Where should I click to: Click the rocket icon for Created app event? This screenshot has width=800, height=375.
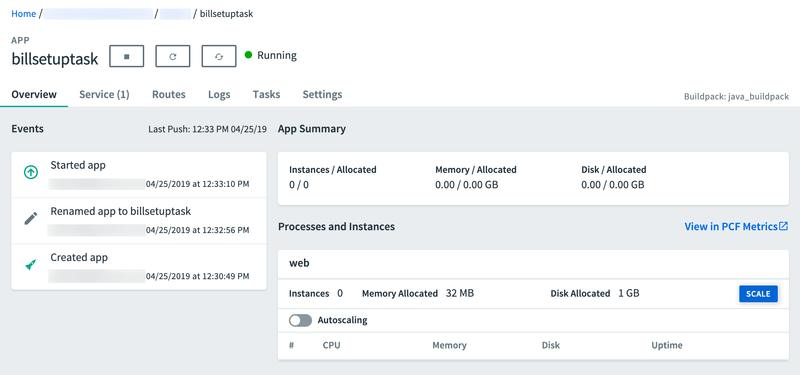point(31,265)
